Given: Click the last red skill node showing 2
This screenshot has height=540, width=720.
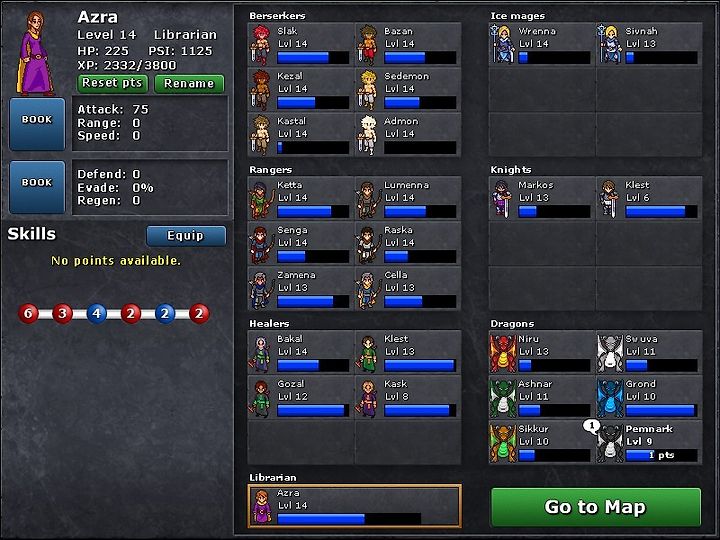Looking at the screenshot, I should 199,314.
